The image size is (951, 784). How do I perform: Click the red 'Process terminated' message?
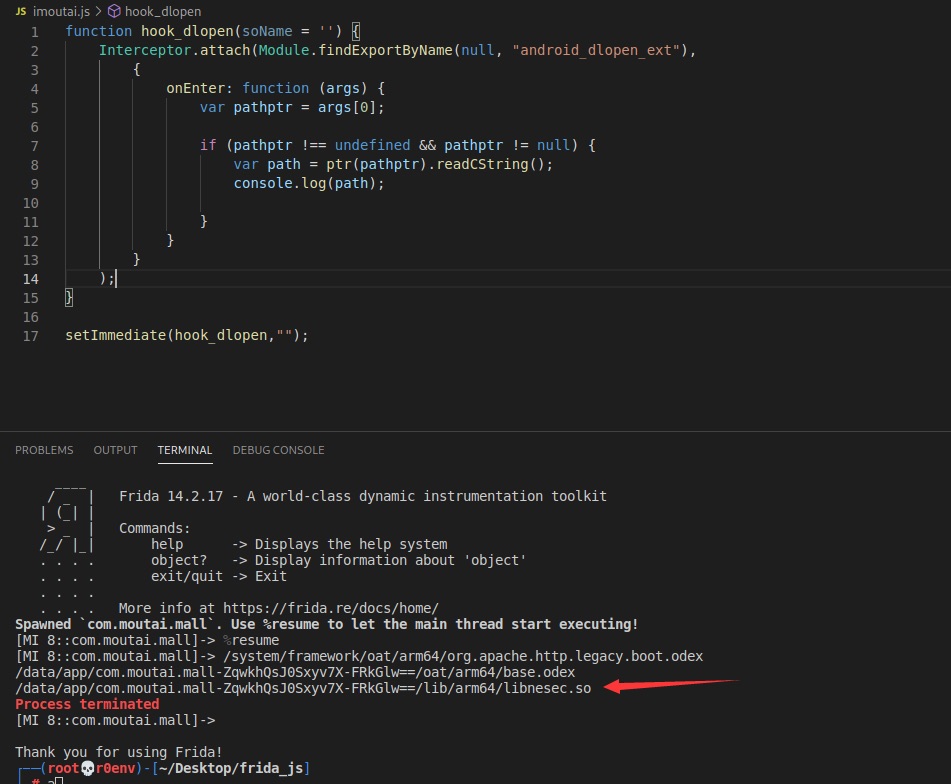87,704
